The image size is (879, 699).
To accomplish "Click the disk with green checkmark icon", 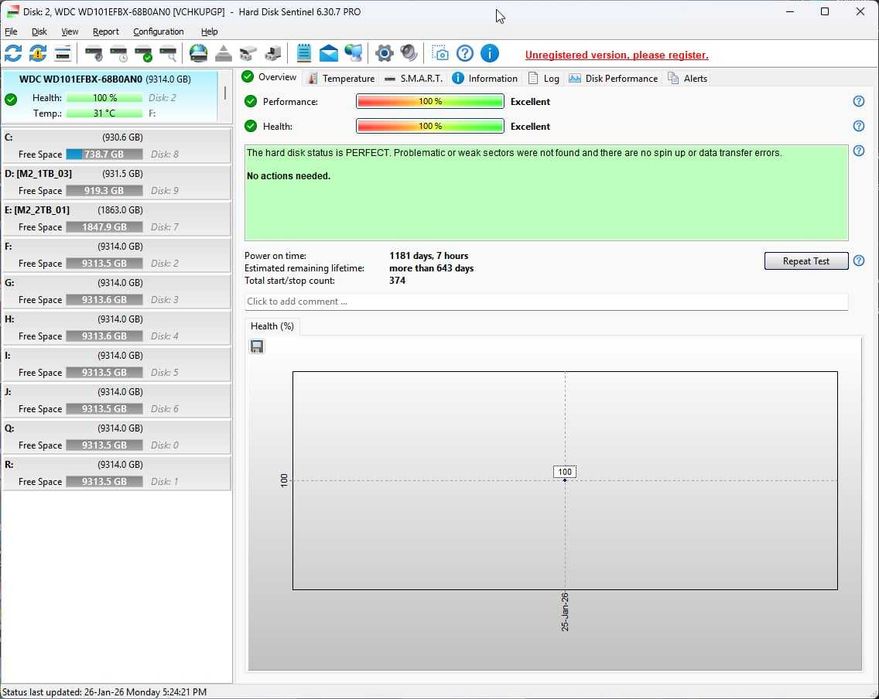I will pyautogui.click(x=144, y=54).
